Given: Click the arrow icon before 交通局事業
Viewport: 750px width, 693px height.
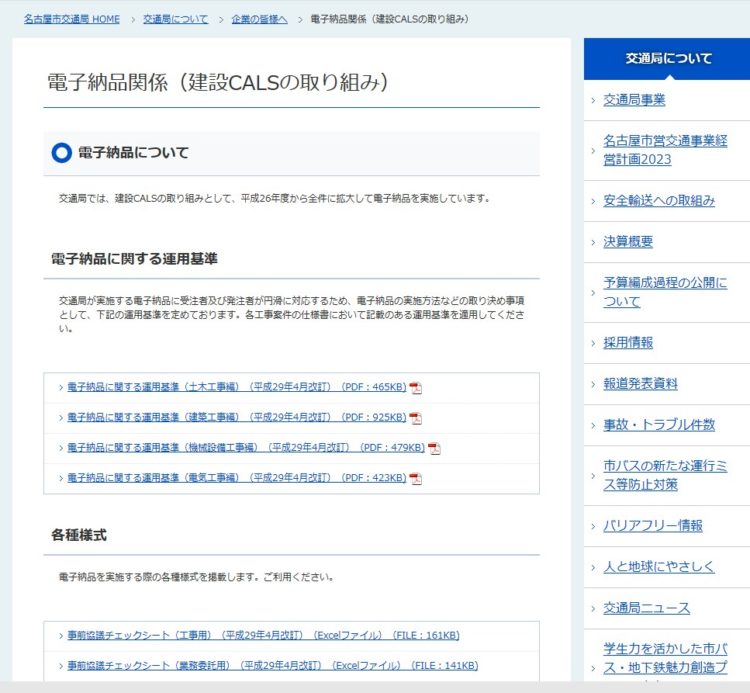Looking at the screenshot, I should coord(593,101).
